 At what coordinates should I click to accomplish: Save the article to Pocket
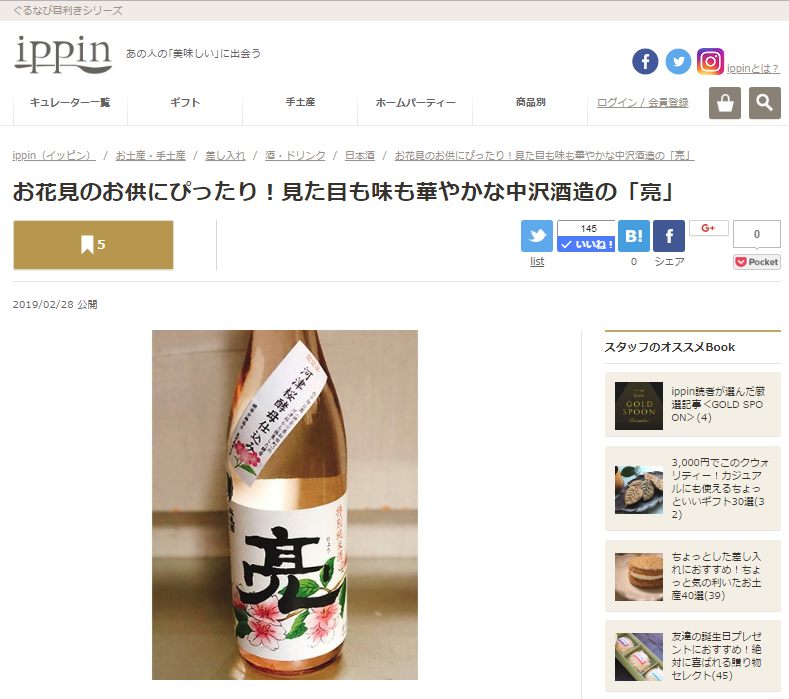tap(757, 262)
